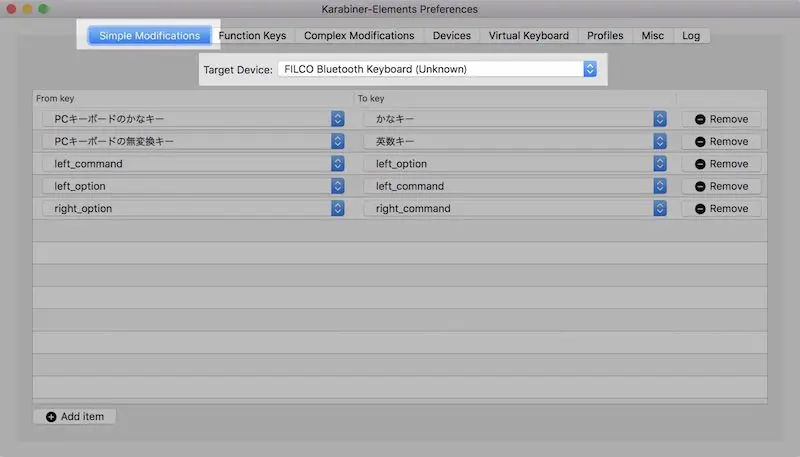Open the Target Device dropdown
Screen dimensions: 800x457
coord(437,69)
